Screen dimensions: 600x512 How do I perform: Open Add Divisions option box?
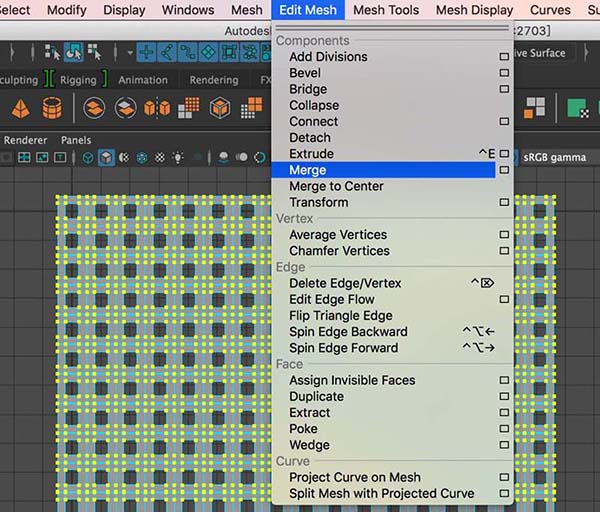pos(504,57)
